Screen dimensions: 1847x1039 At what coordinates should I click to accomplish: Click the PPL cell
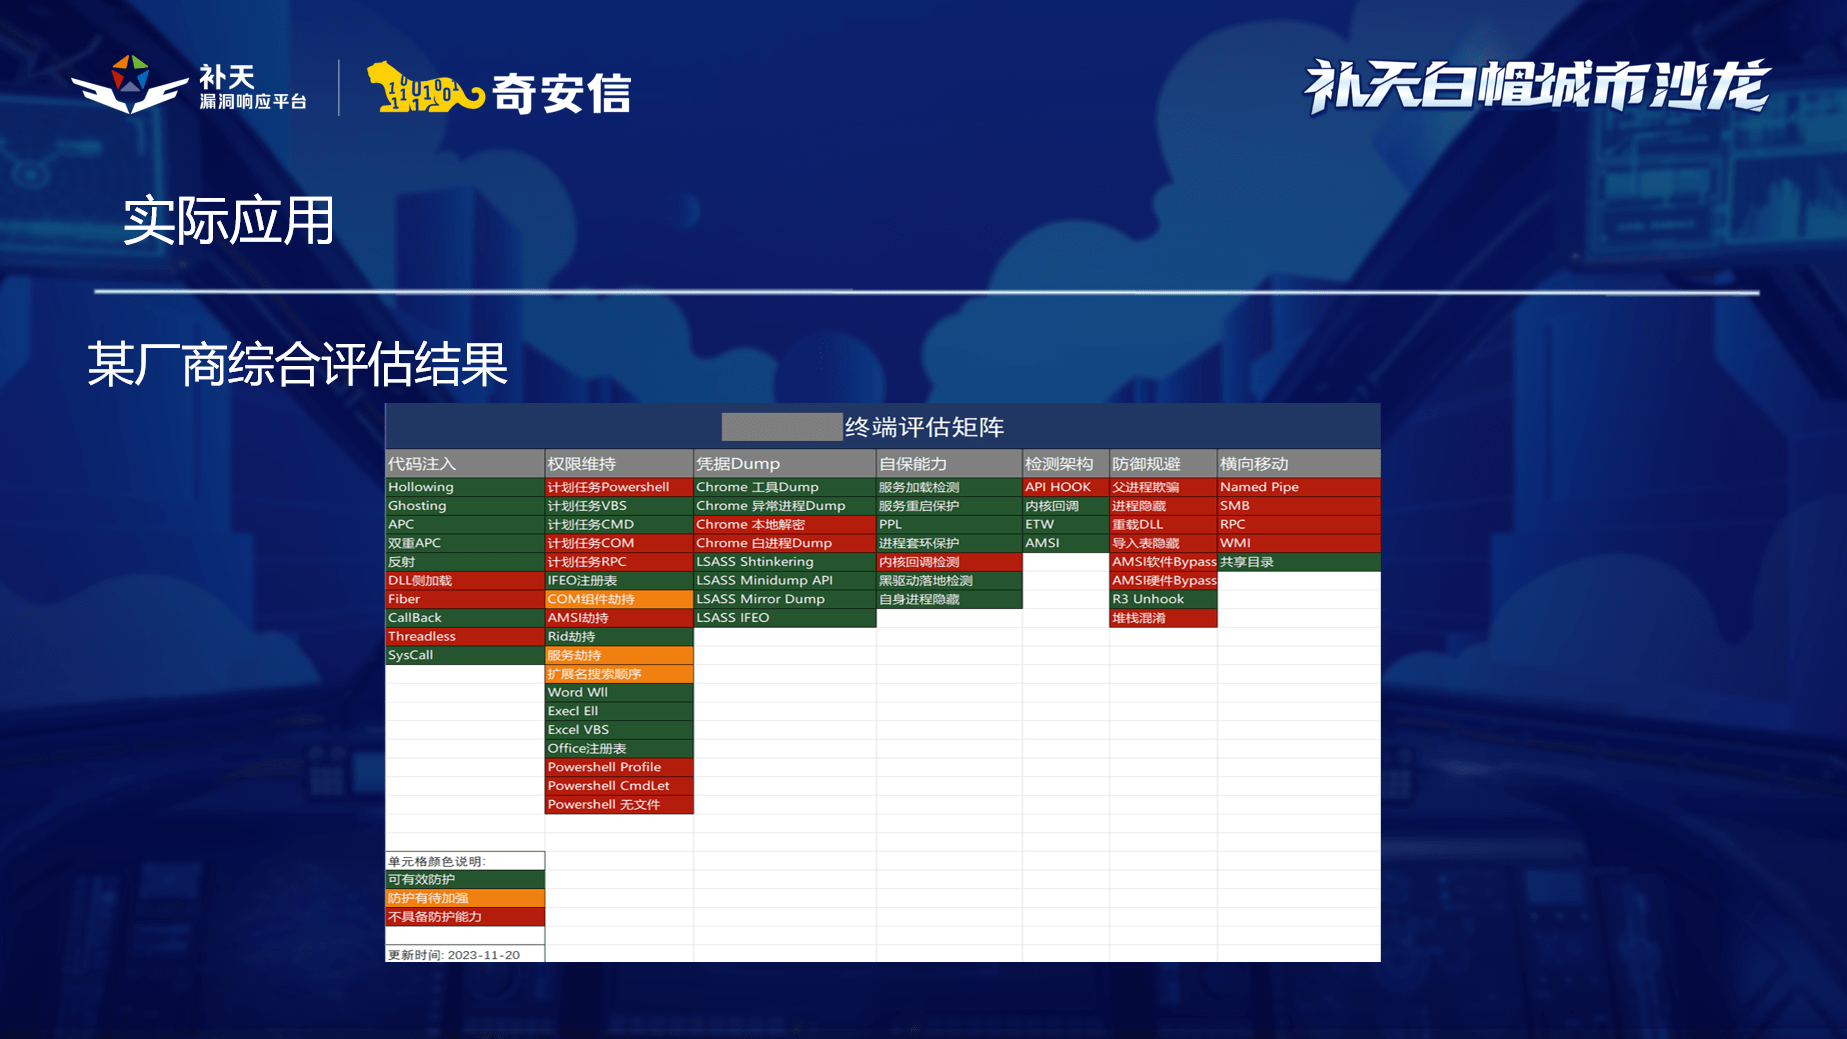click(949, 524)
